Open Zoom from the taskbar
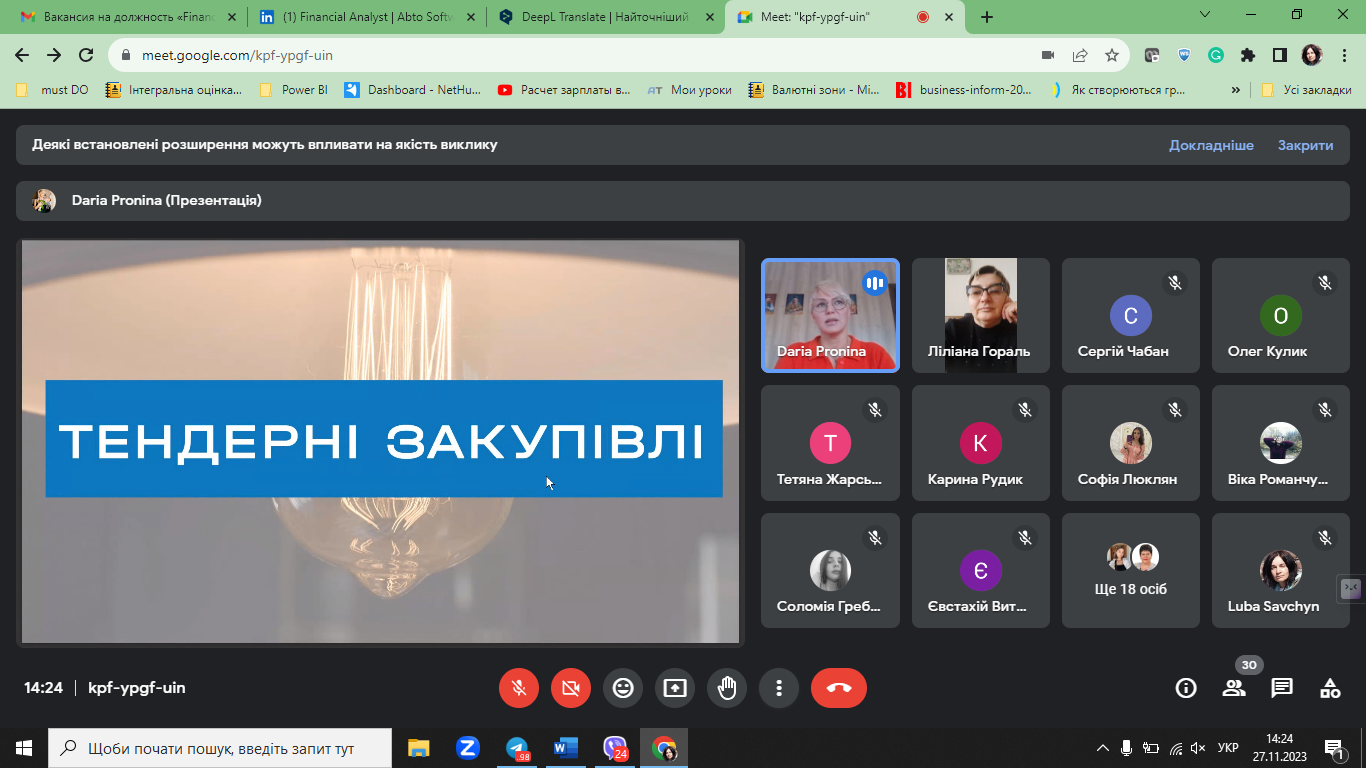 coord(467,747)
